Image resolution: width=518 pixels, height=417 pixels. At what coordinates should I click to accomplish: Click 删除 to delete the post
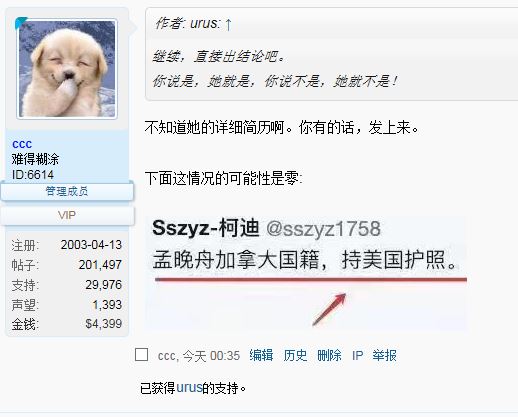click(329, 355)
